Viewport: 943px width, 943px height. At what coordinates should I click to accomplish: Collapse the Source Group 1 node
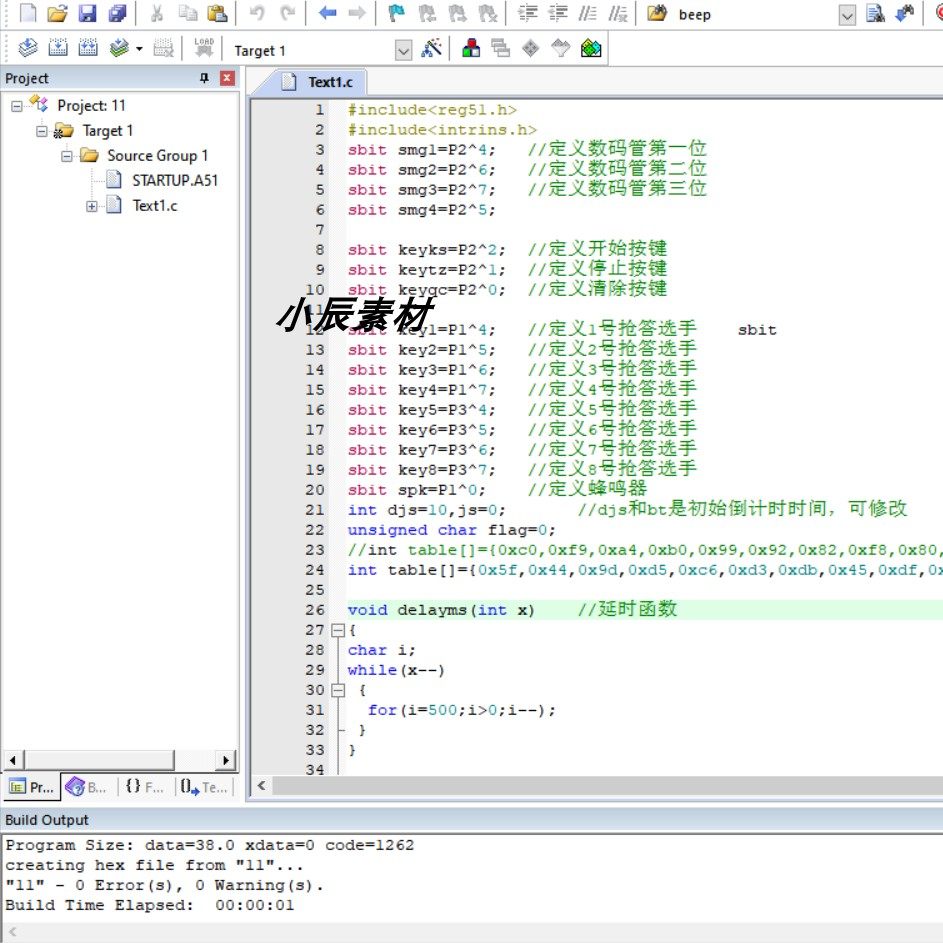(x=67, y=156)
